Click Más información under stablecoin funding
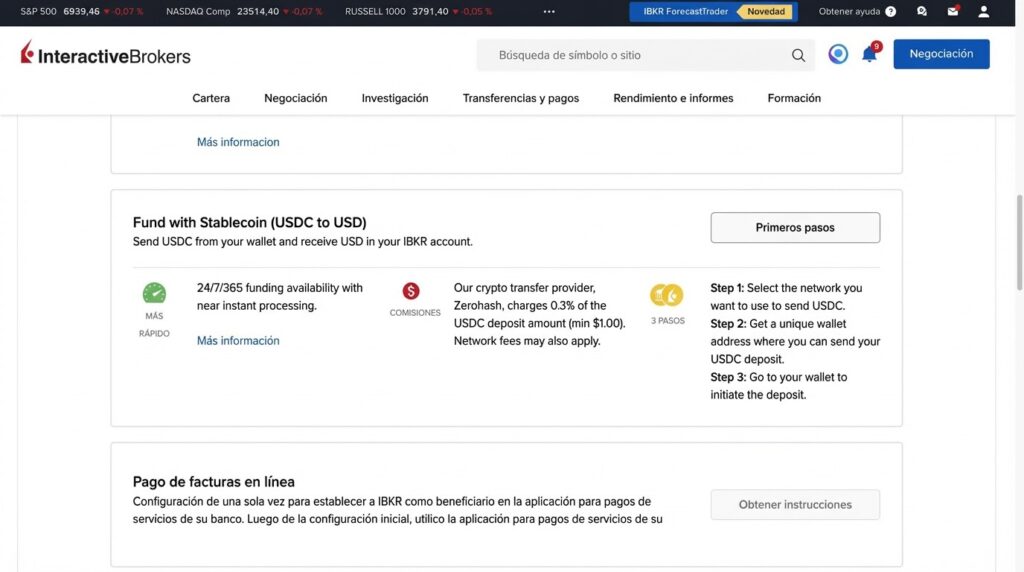The height and width of the screenshot is (572, 1024). point(238,341)
